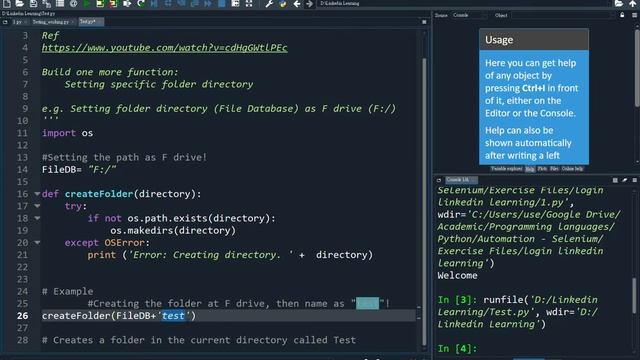Switch to the Plots tab
The height and width of the screenshot is (360, 640).
pos(542,169)
